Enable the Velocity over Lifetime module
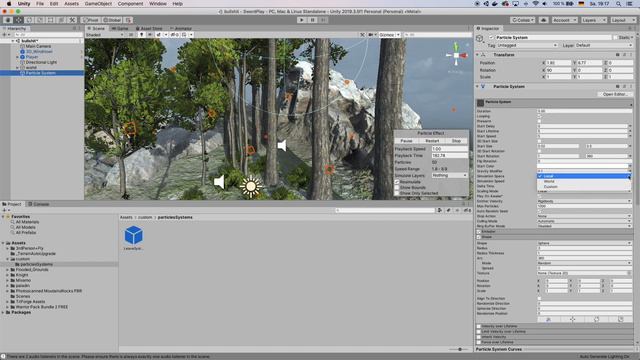 point(479,326)
